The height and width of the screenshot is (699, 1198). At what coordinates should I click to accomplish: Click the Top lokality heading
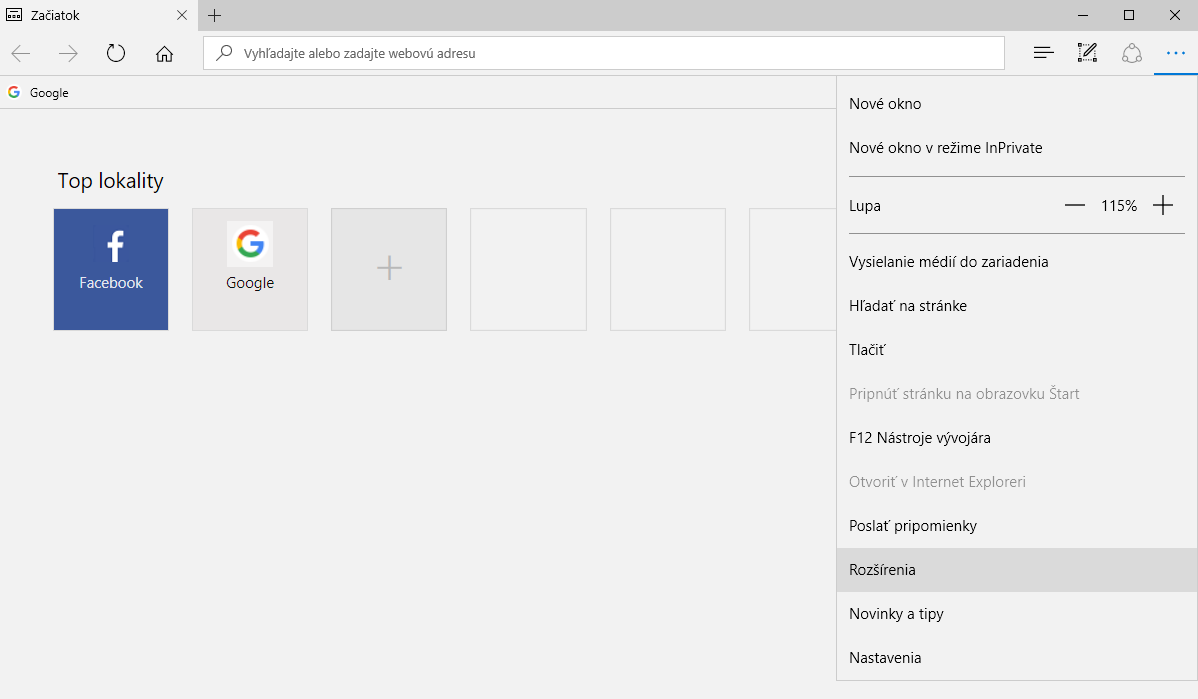[x=111, y=181]
